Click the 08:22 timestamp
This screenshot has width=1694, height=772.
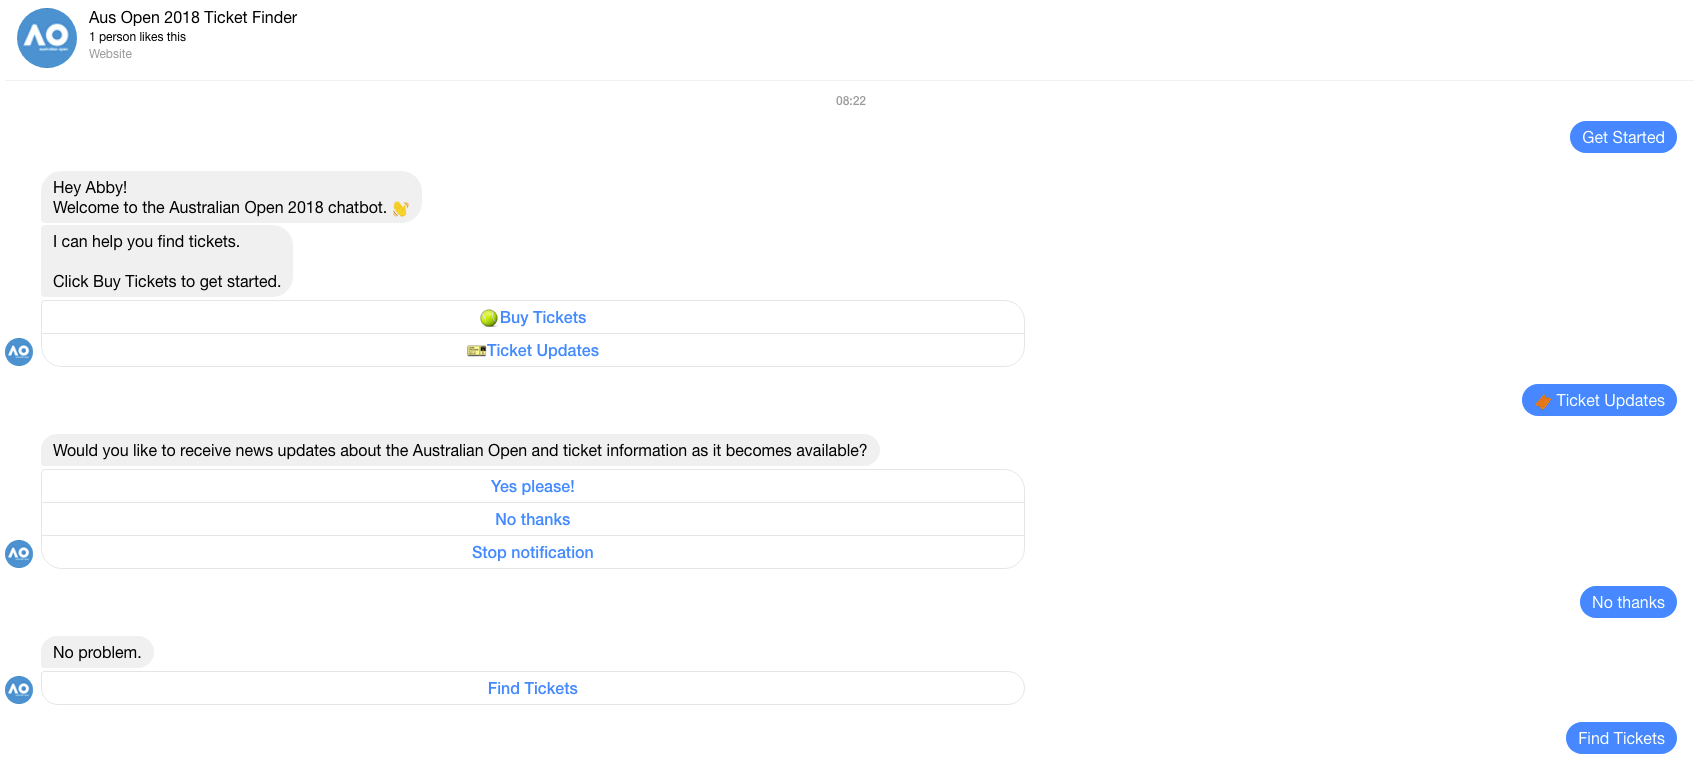tap(851, 101)
